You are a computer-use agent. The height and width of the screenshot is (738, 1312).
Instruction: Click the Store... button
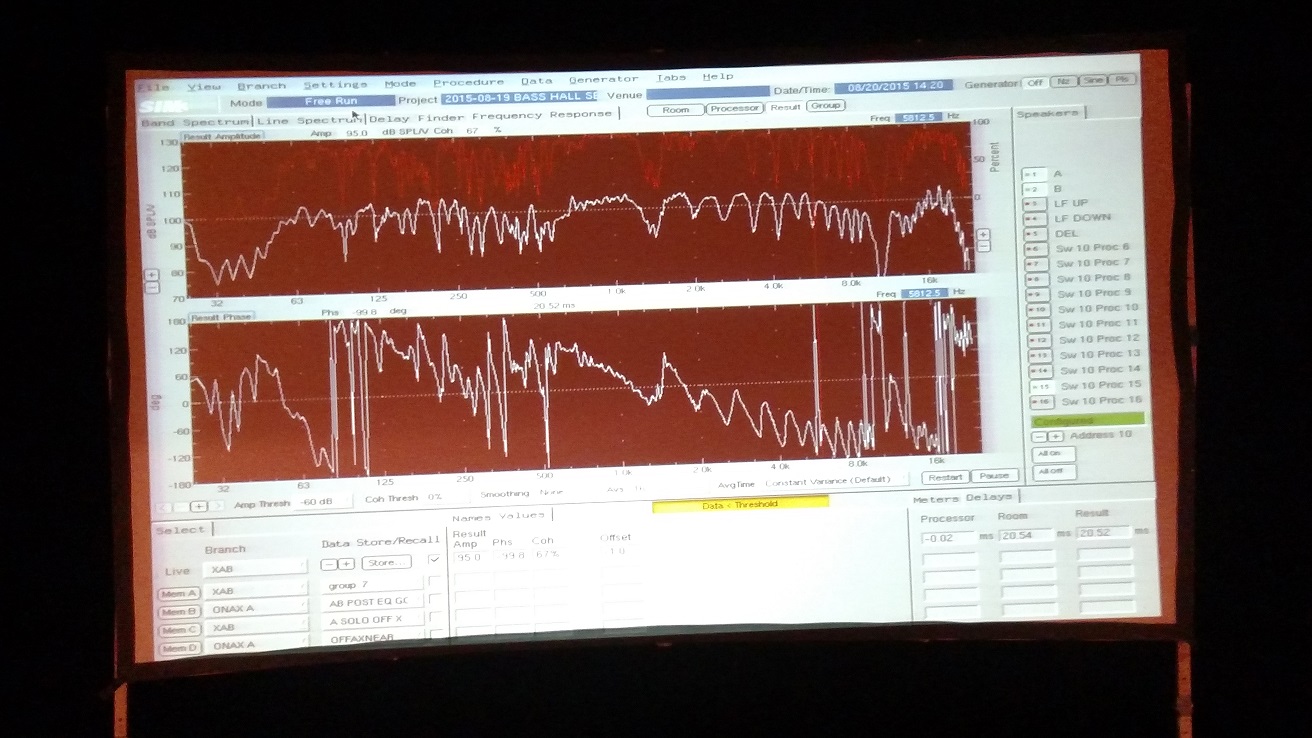386,563
